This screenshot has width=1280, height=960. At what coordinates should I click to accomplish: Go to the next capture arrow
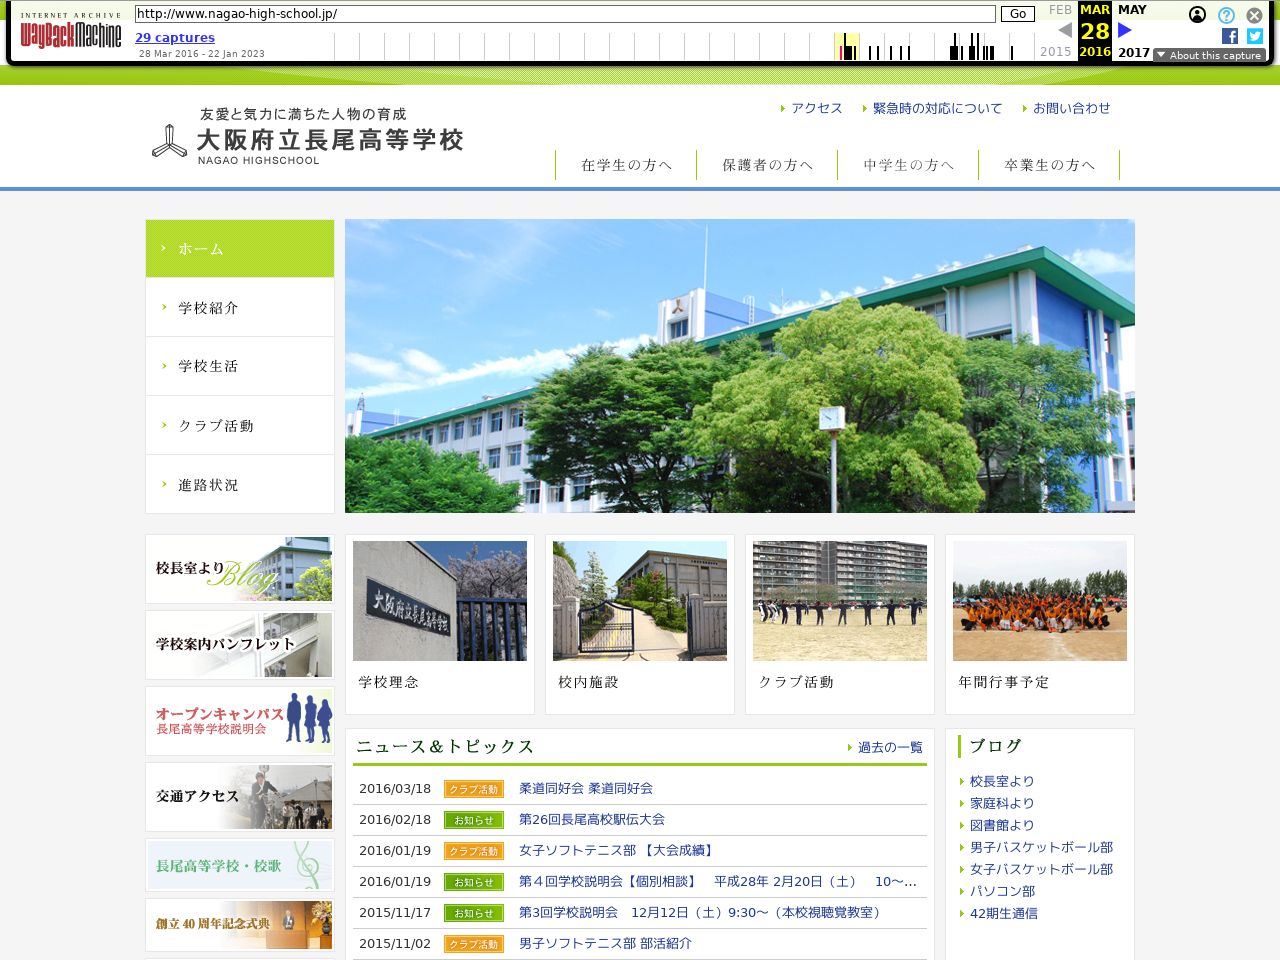[x=1125, y=31]
